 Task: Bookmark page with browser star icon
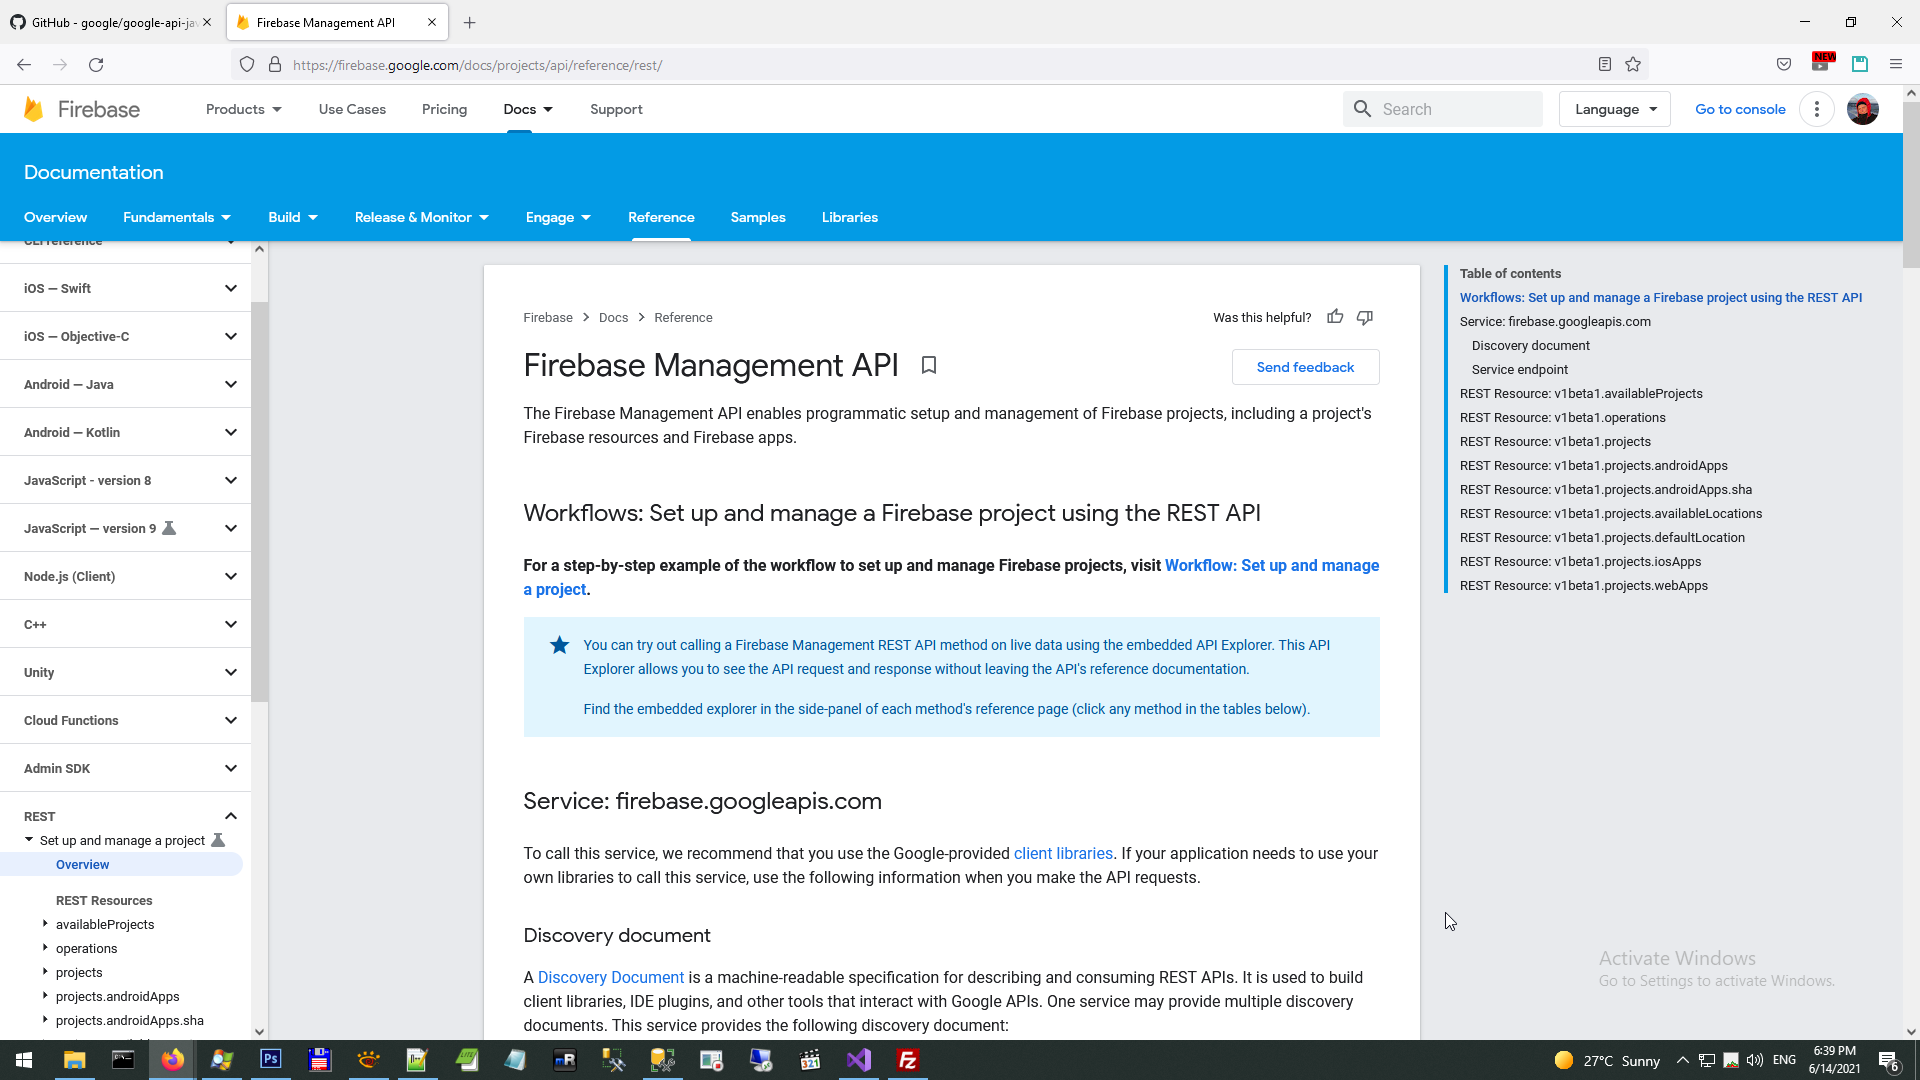click(1633, 65)
